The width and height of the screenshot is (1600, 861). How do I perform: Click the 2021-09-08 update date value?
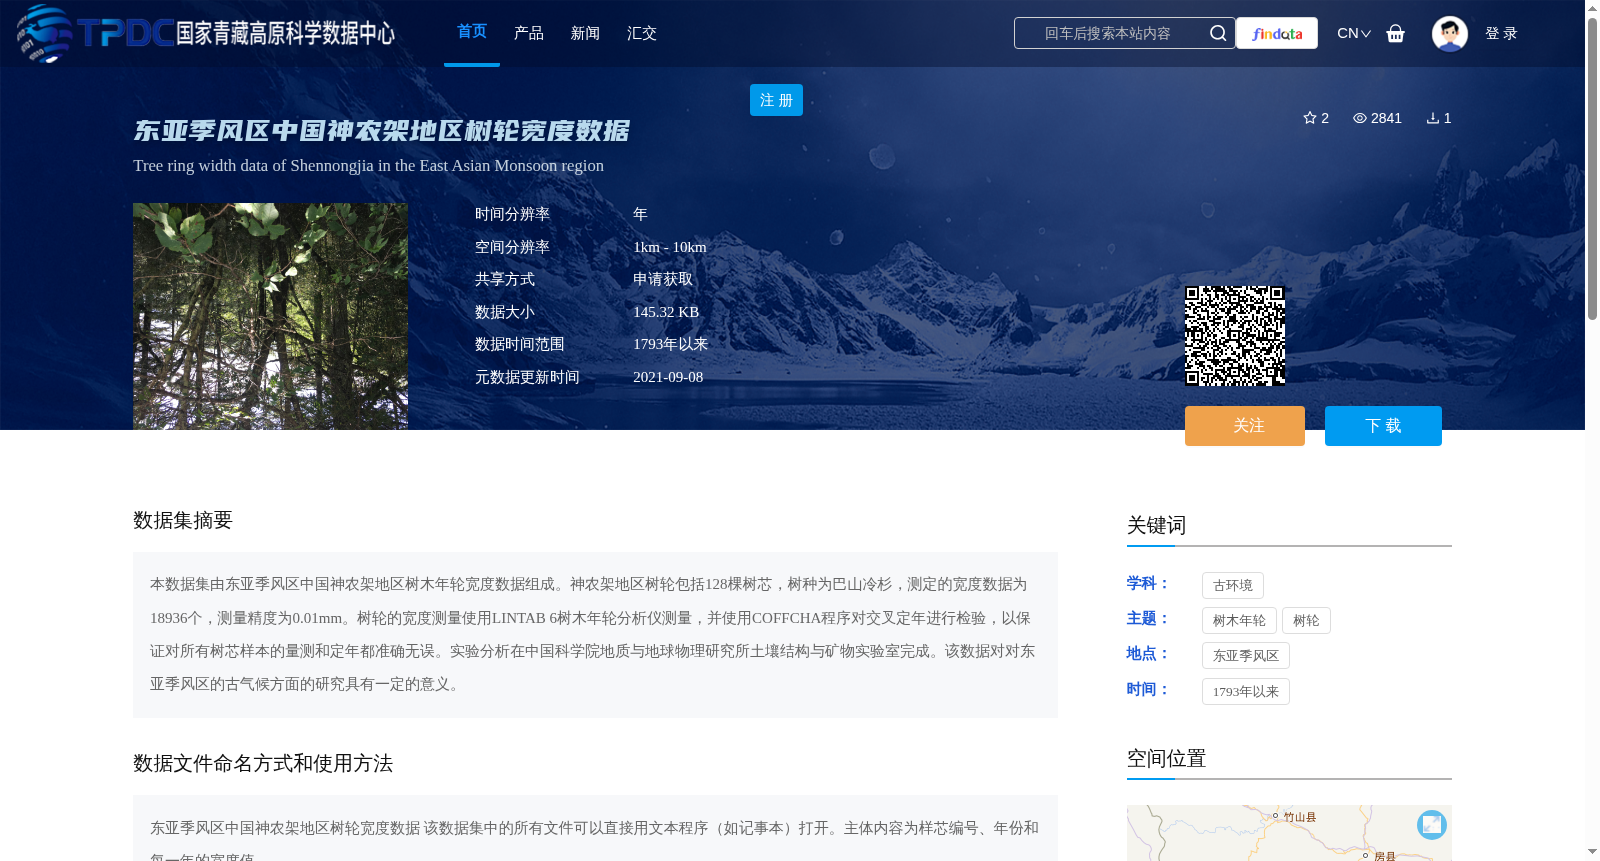click(x=668, y=377)
